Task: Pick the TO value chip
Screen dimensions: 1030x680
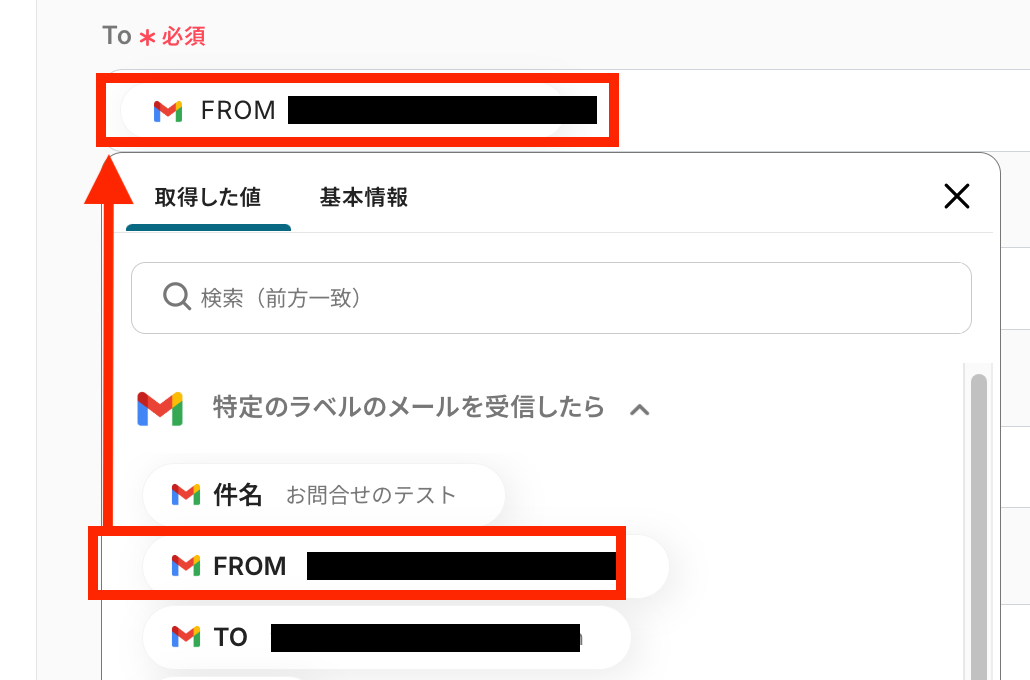Action: 231,637
